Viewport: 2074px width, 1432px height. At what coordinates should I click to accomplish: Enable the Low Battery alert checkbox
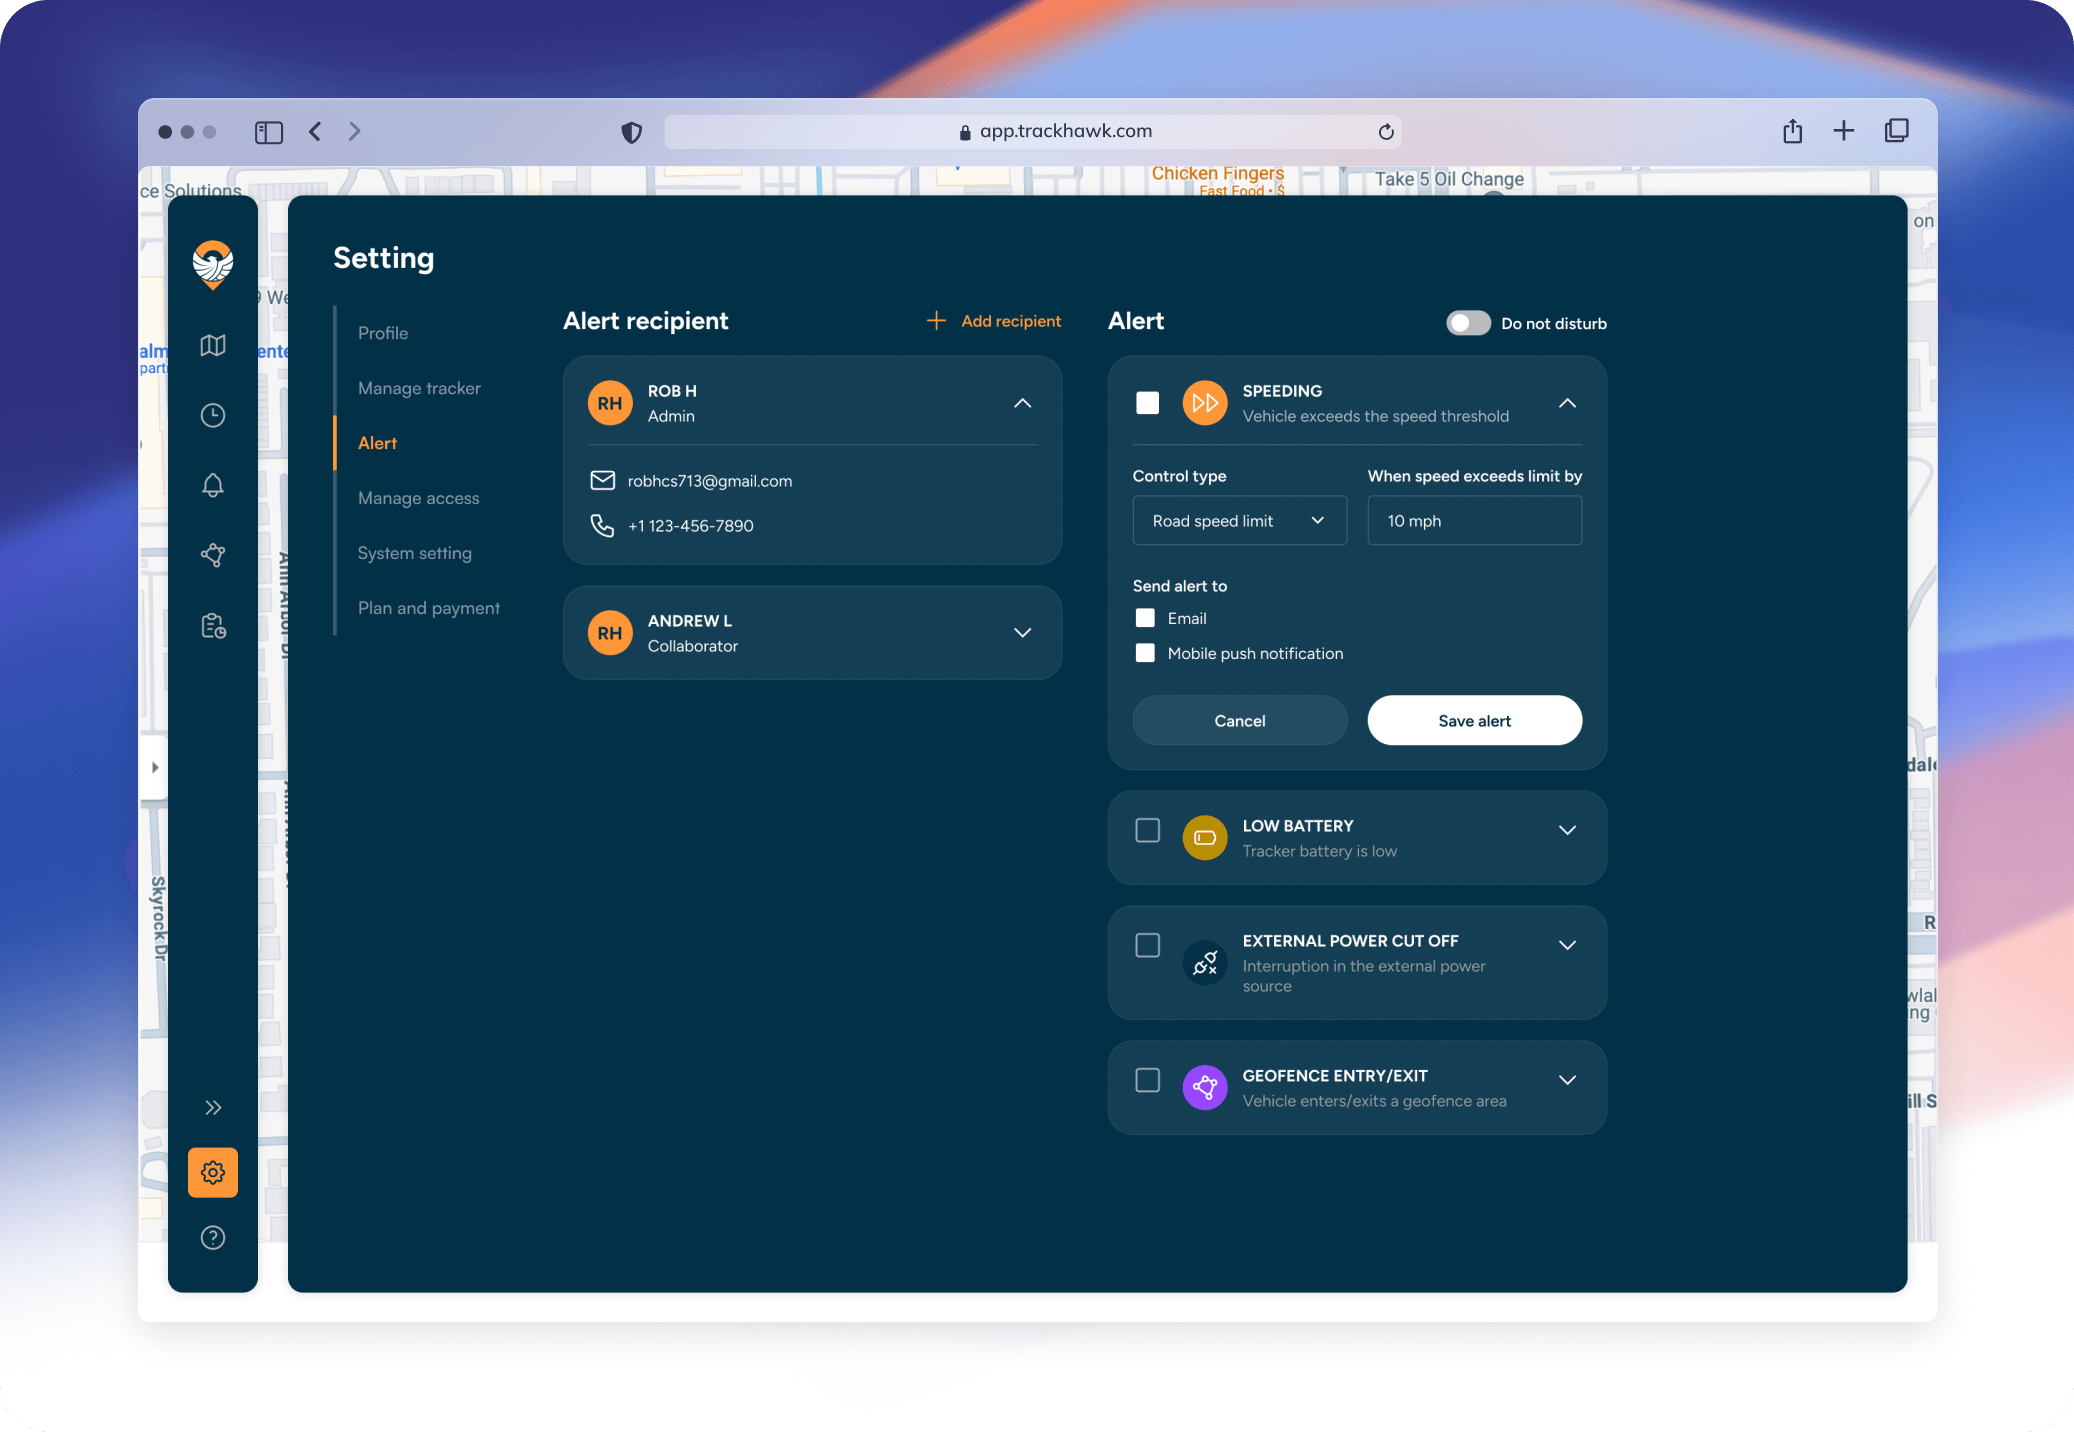[x=1147, y=830]
